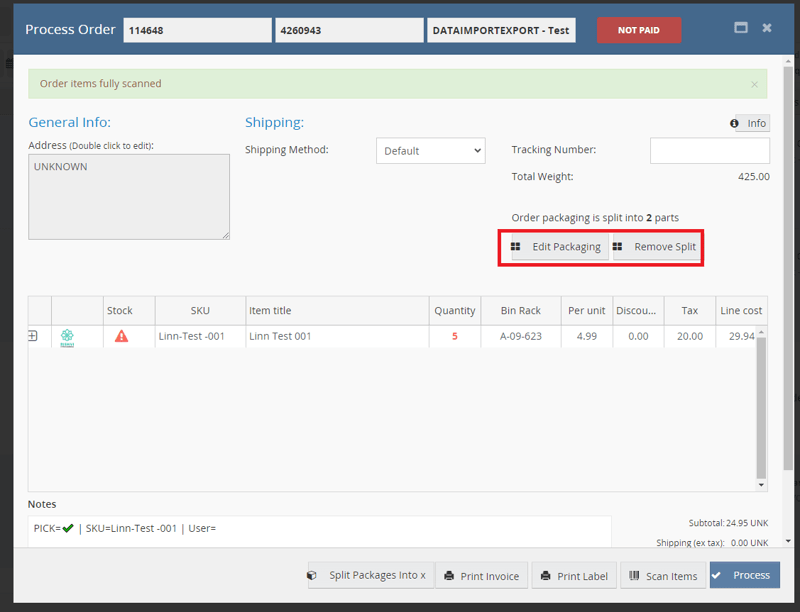Click the NOT PAID status badge
800x612 pixels.
tap(639, 30)
